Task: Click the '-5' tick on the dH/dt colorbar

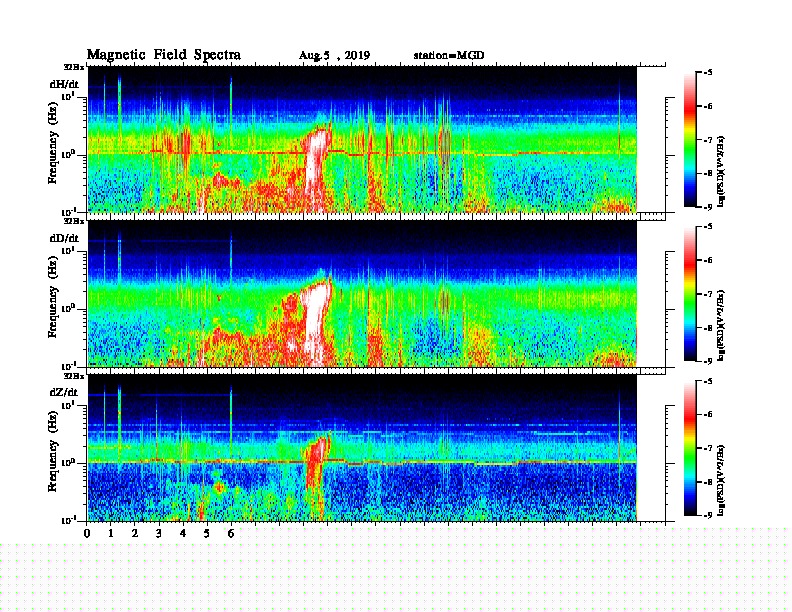Action: [708, 73]
